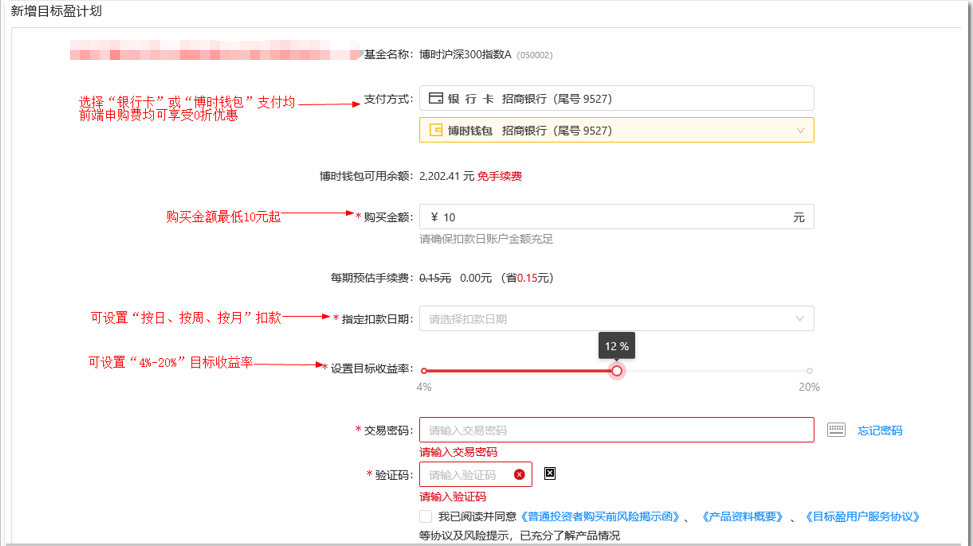Check the agreement checkbox
The height and width of the screenshot is (546, 973).
(425, 516)
